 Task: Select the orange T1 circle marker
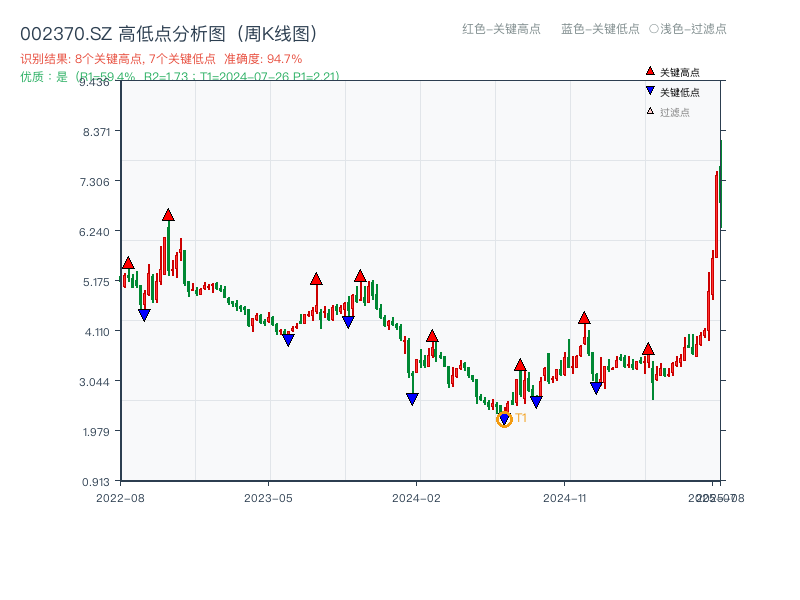504,419
